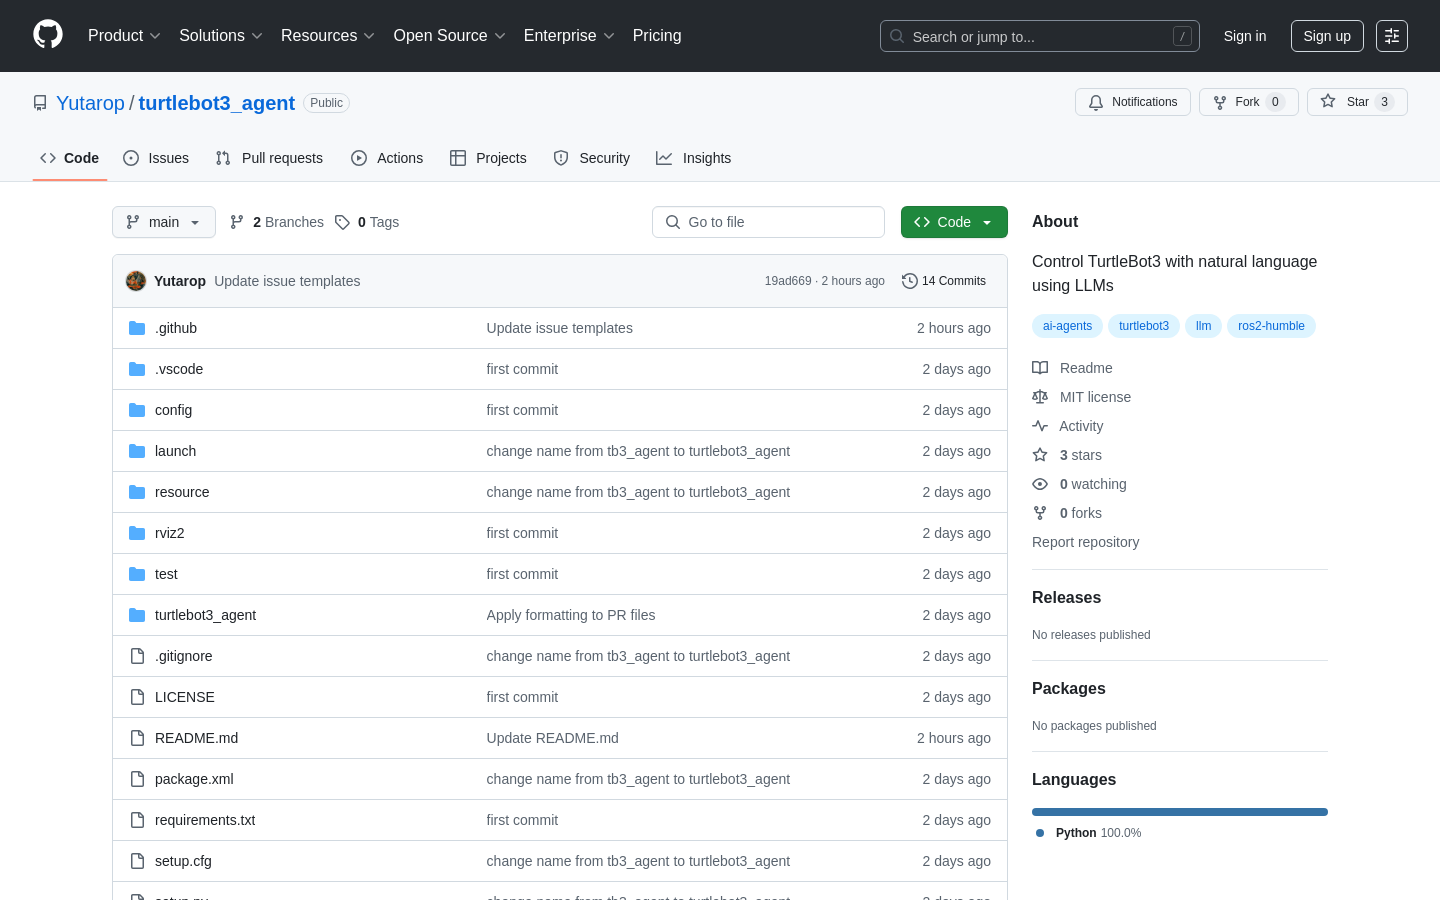Open the GitHub homepage logo
This screenshot has width=1440, height=900.
[48, 35]
